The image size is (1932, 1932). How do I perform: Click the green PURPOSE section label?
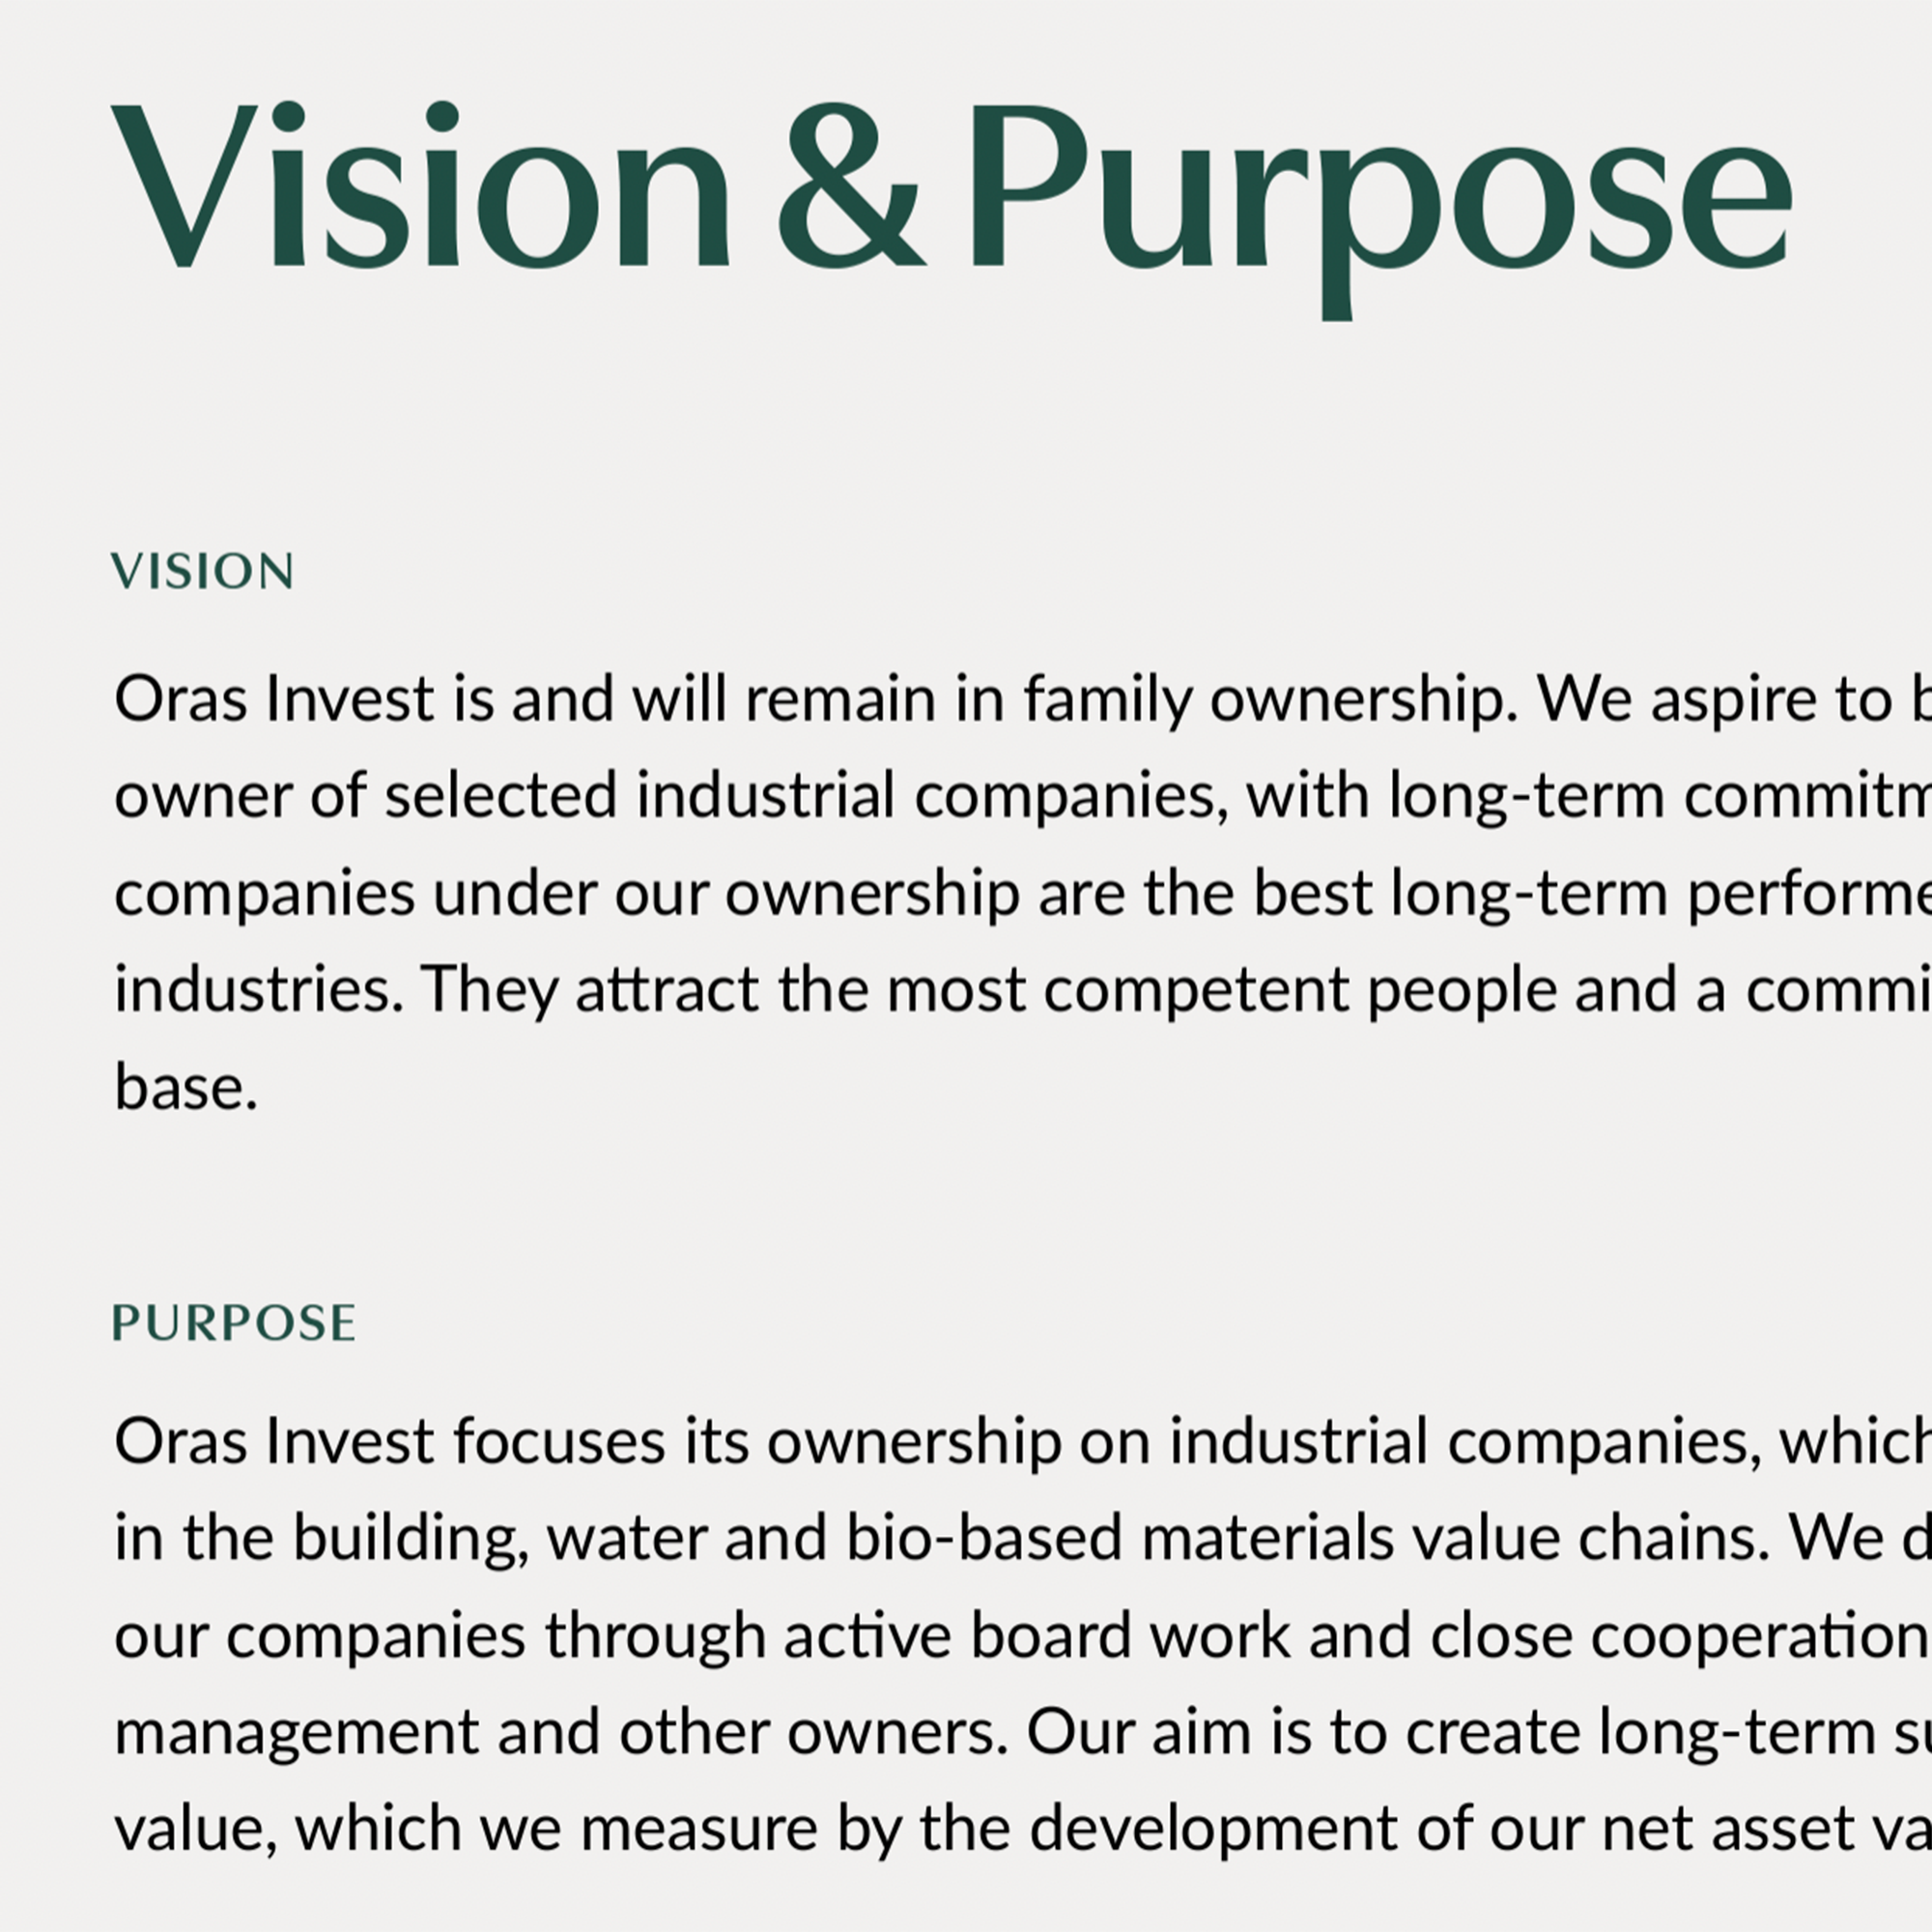point(234,1323)
